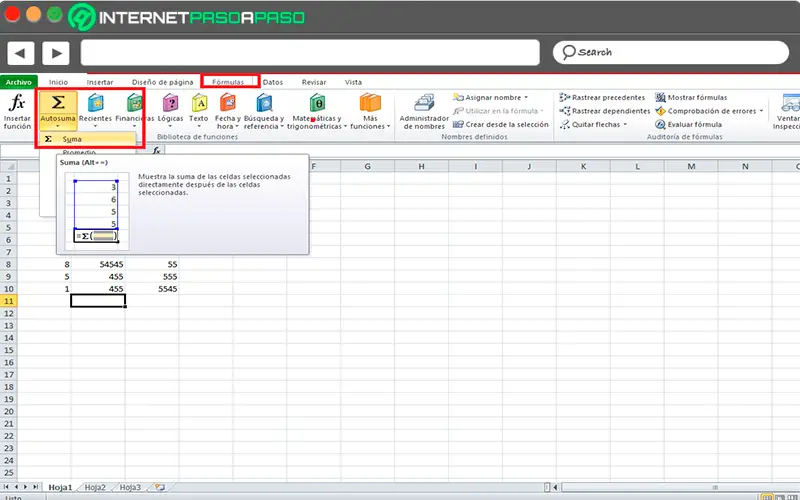
Task: Click the formula bar fx button
Action: pos(156,151)
